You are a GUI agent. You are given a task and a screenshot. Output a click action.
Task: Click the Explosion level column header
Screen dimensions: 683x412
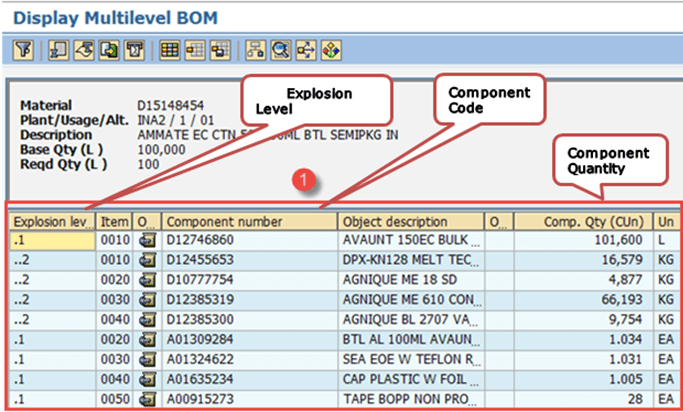tap(52, 220)
